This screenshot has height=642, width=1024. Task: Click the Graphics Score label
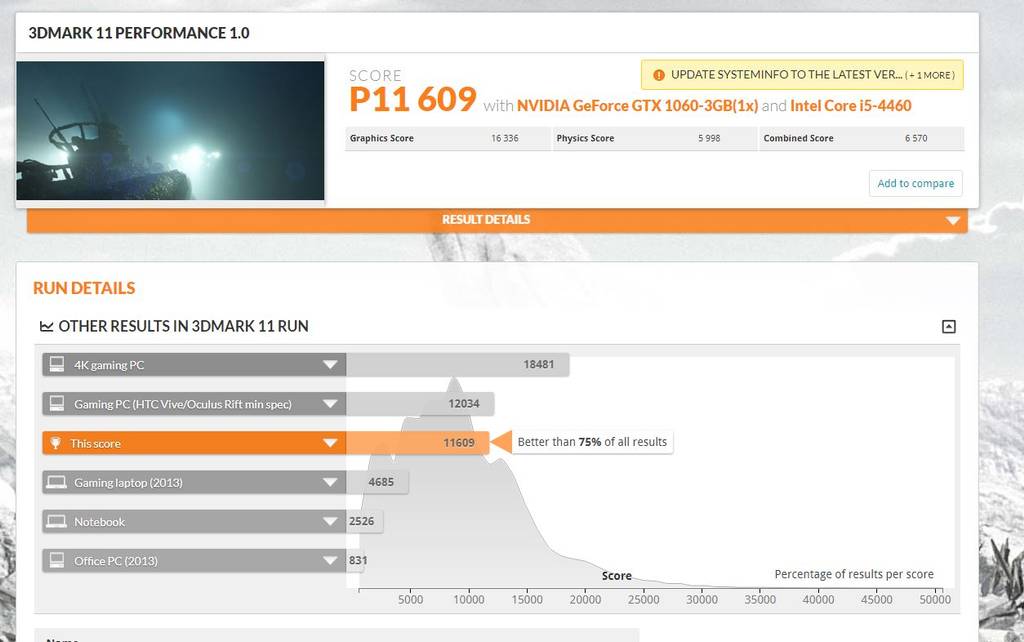pos(382,138)
